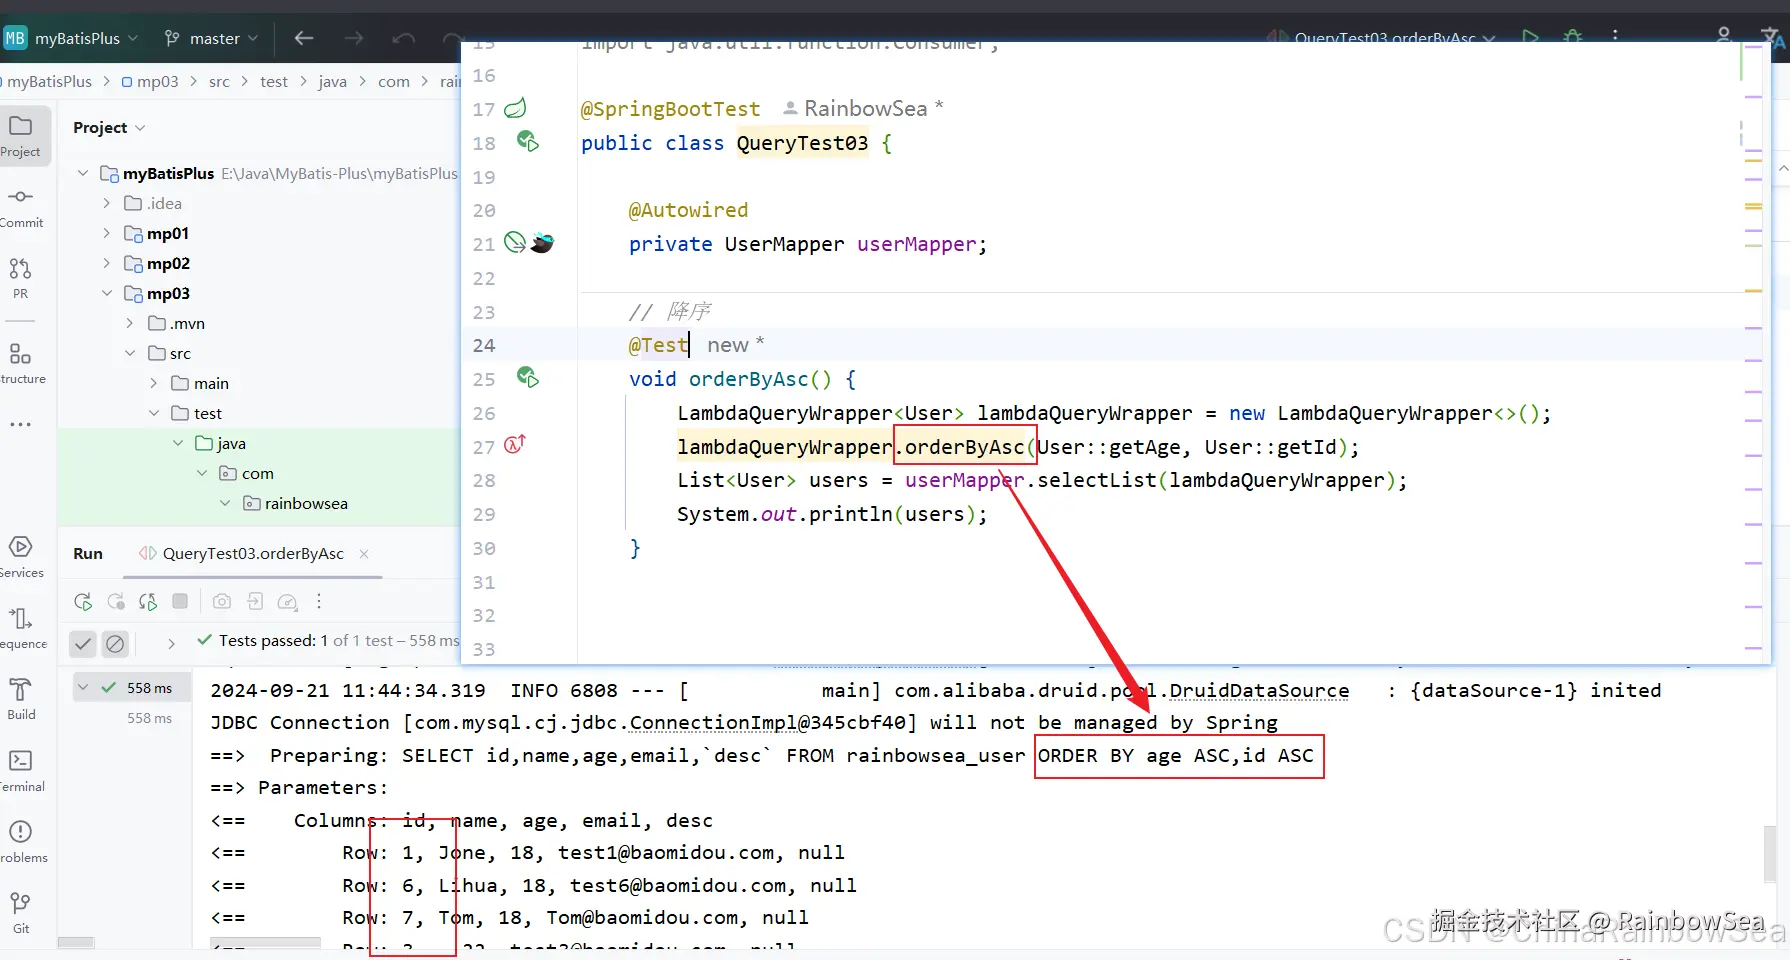Open the Commit tool window
Screen dimensions: 1790x960
coord(21,206)
